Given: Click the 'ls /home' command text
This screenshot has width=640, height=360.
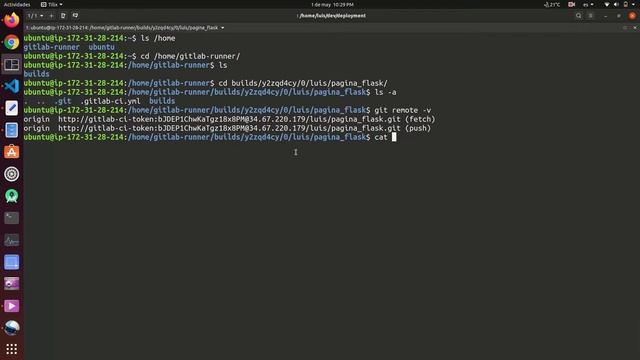Looking at the screenshot, I should click(x=158, y=38).
